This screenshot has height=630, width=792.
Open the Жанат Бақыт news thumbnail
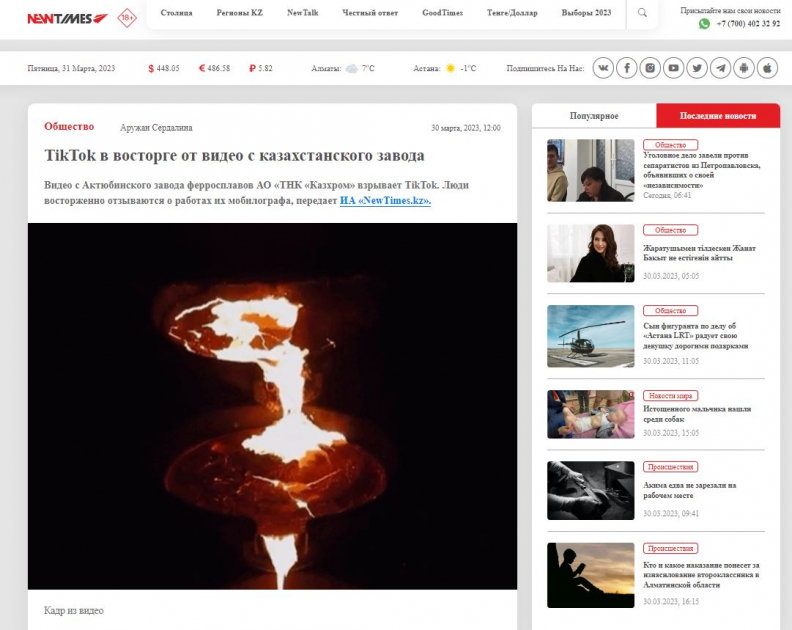coord(590,253)
